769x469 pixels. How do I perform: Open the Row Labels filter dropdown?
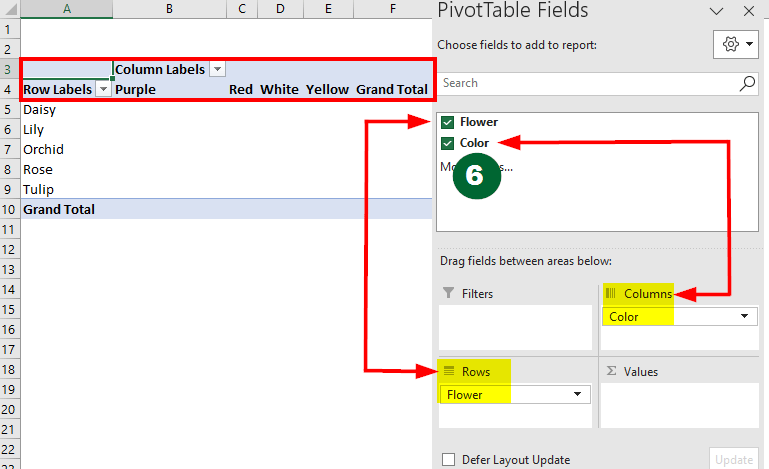[102, 89]
